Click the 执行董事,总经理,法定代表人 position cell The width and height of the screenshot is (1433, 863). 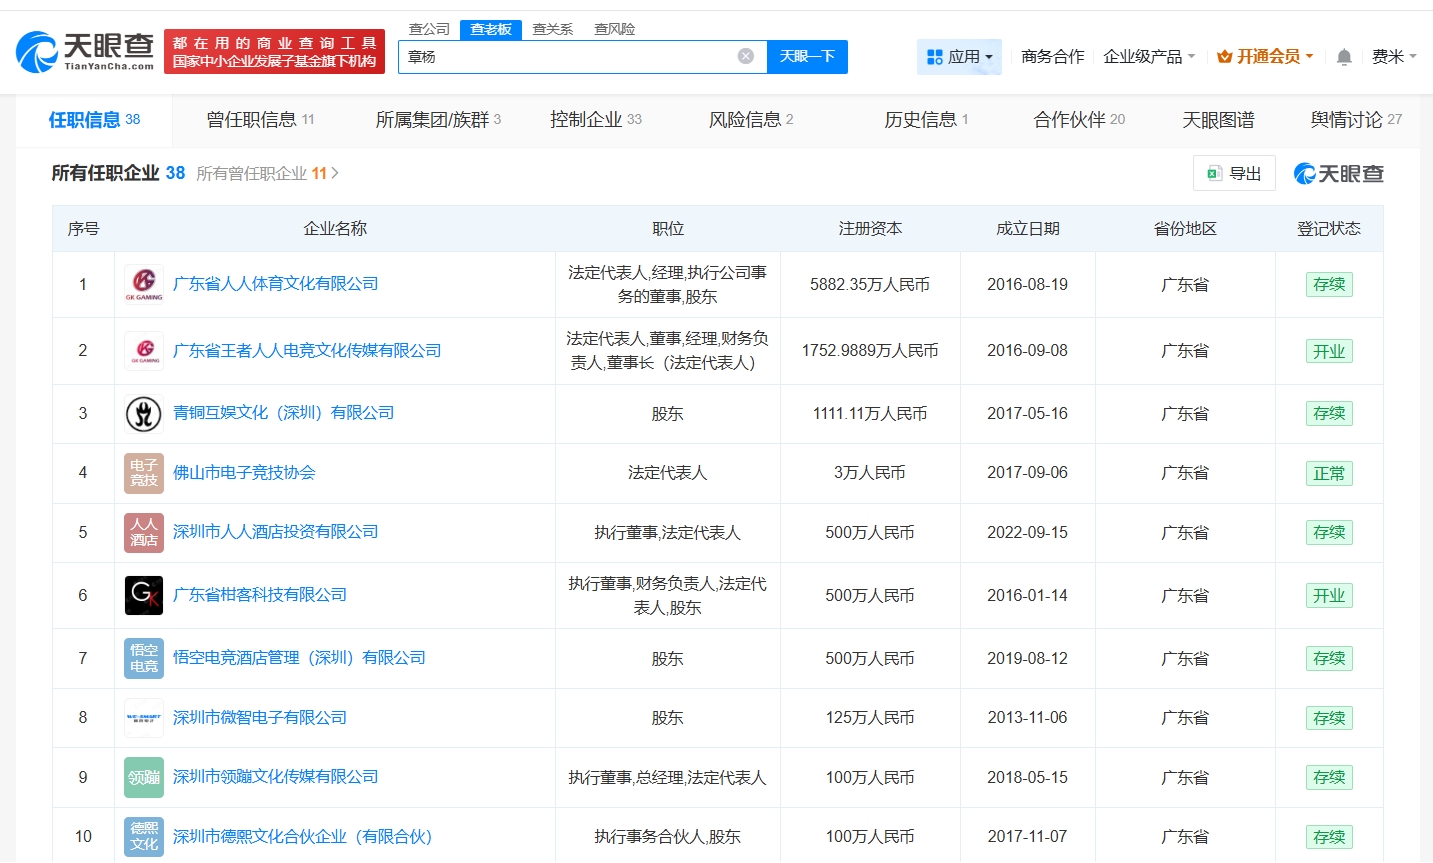click(667, 778)
